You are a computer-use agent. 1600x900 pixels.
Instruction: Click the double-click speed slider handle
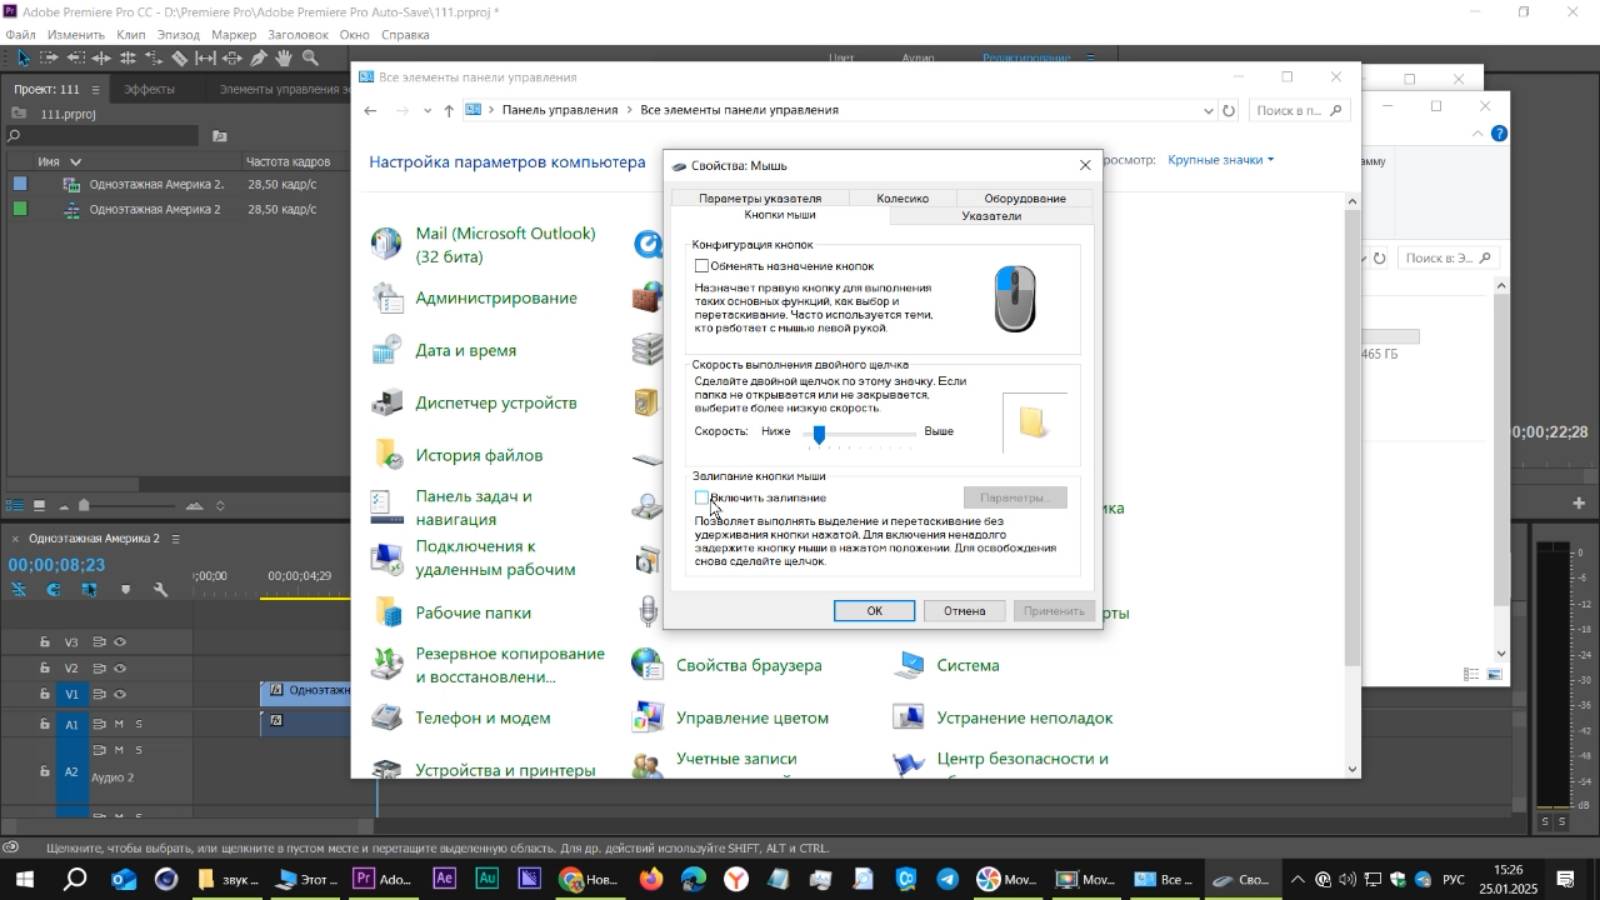[819, 433]
